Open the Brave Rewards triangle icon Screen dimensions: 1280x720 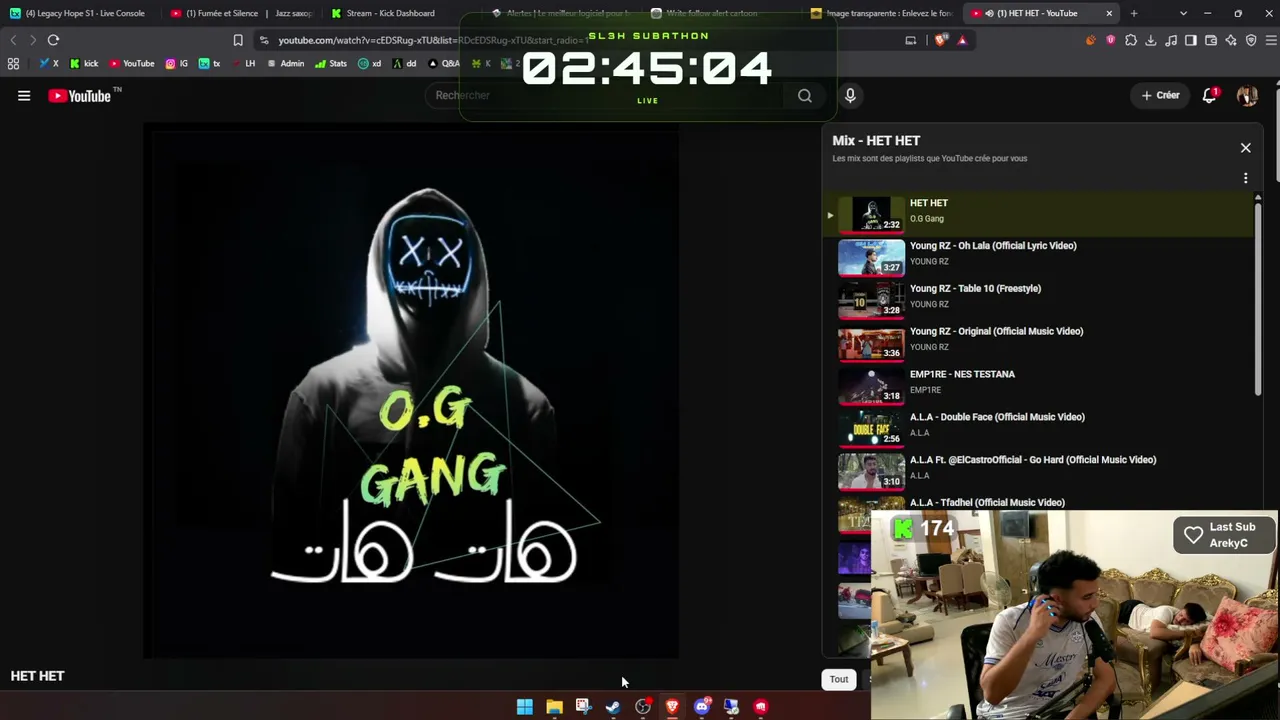click(962, 40)
